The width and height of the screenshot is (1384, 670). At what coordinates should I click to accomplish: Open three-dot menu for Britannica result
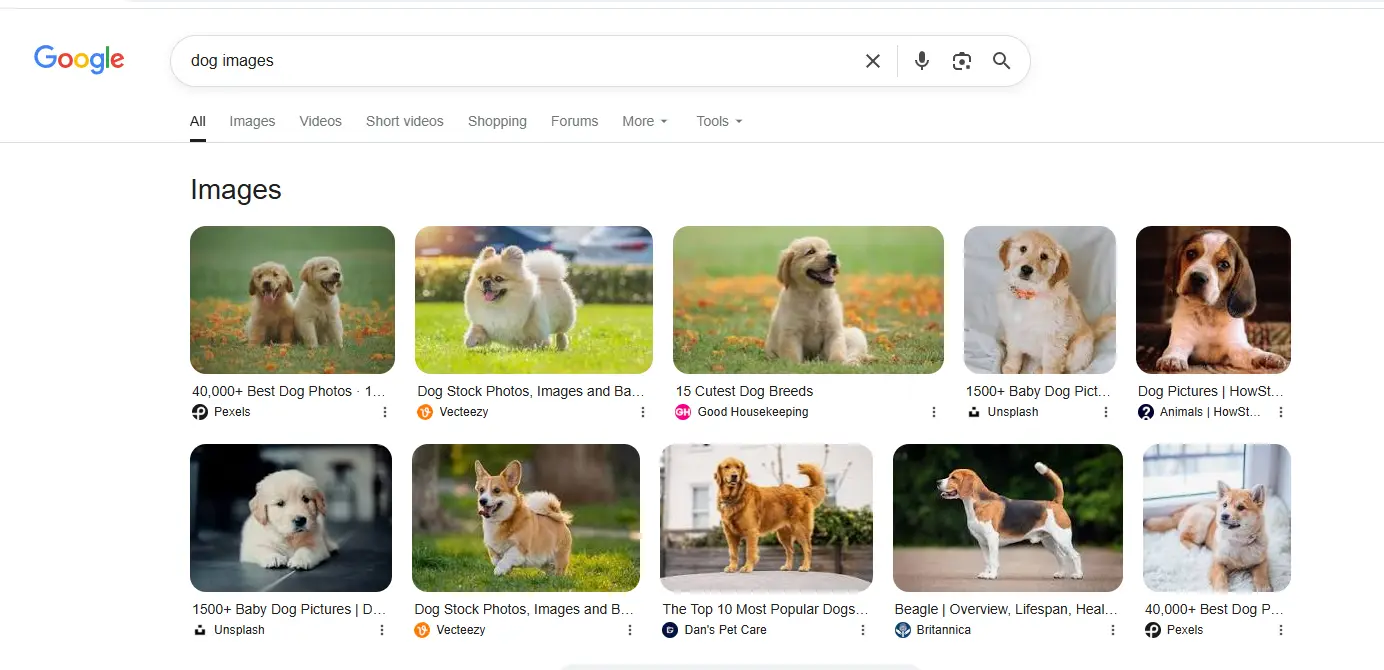(x=1113, y=630)
